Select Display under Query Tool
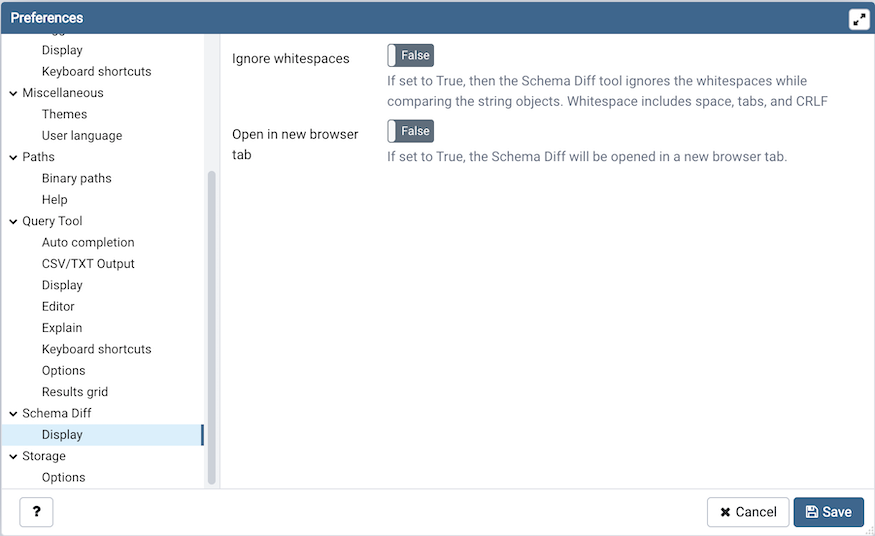Image resolution: width=875 pixels, height=536 pixels. [x=62, y=285]
